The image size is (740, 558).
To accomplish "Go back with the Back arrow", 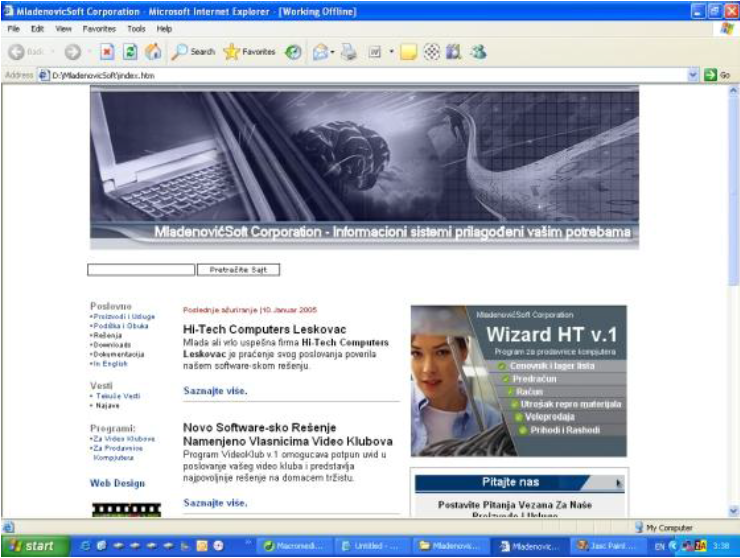I will click(x=17, y=52).
